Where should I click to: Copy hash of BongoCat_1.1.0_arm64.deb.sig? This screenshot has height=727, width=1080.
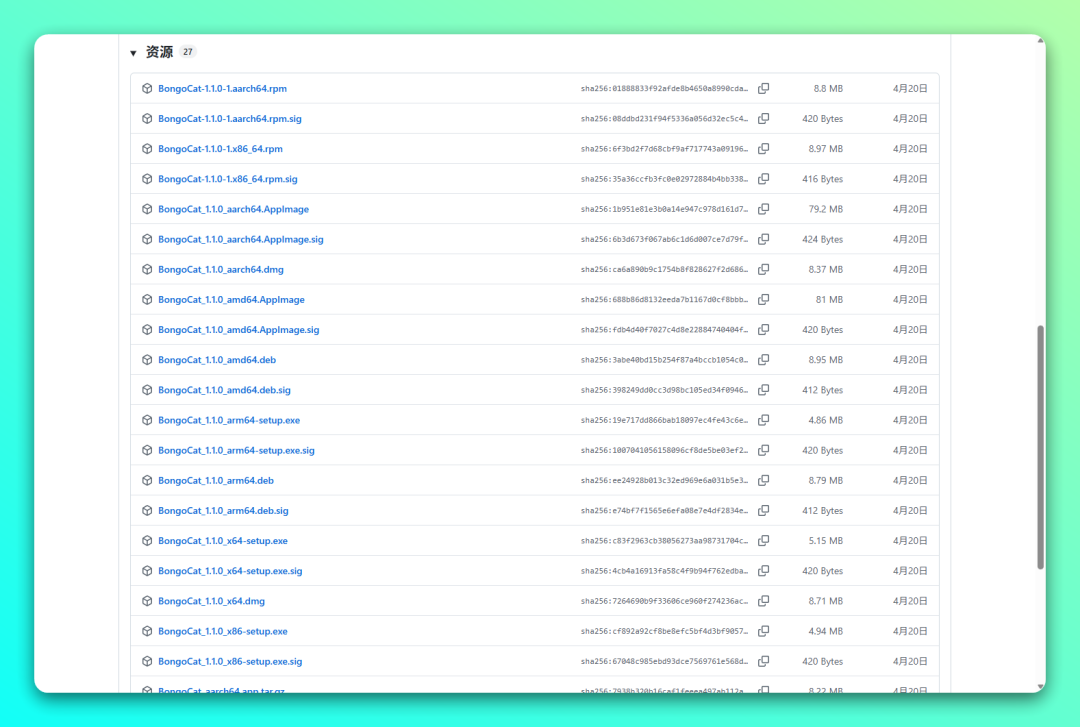763,511
